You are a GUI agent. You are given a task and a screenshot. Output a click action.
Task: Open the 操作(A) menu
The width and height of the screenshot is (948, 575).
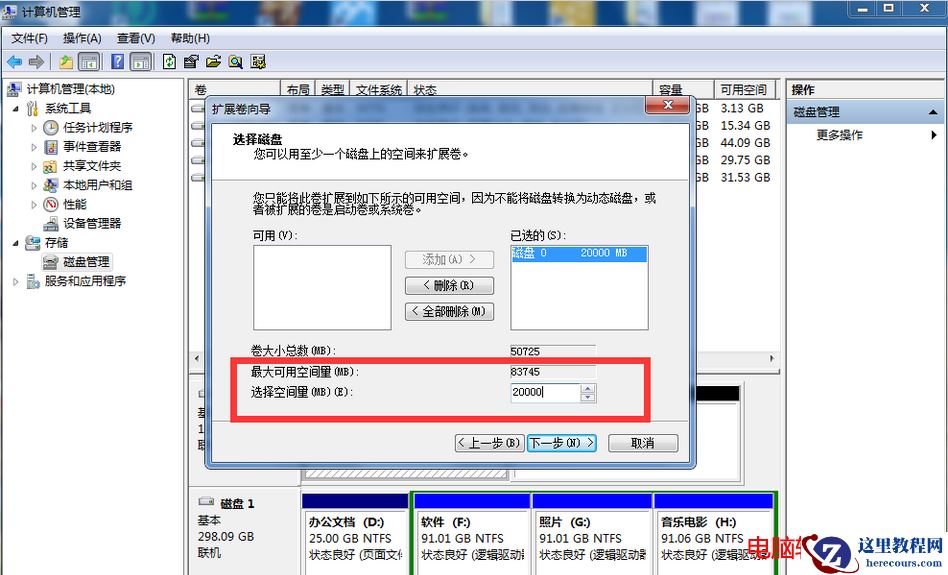point(82,38)
